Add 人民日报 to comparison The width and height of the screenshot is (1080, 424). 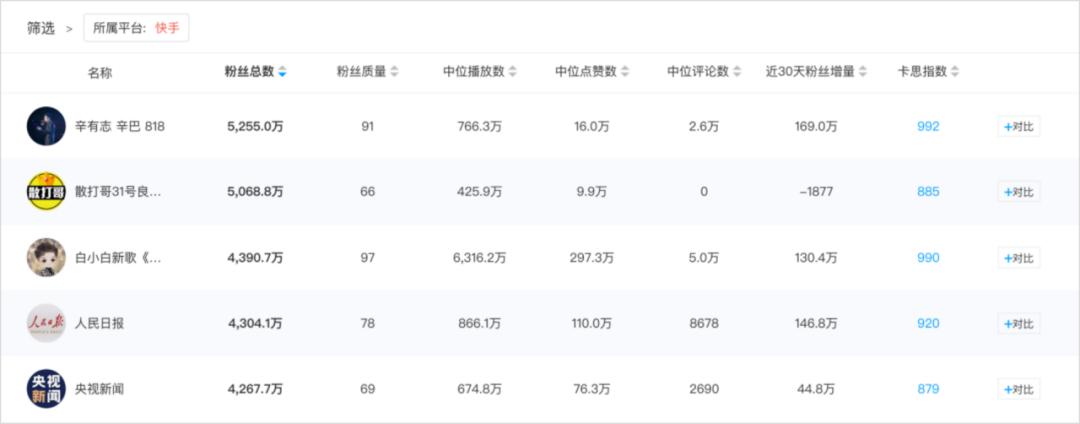click(1018, 323)
